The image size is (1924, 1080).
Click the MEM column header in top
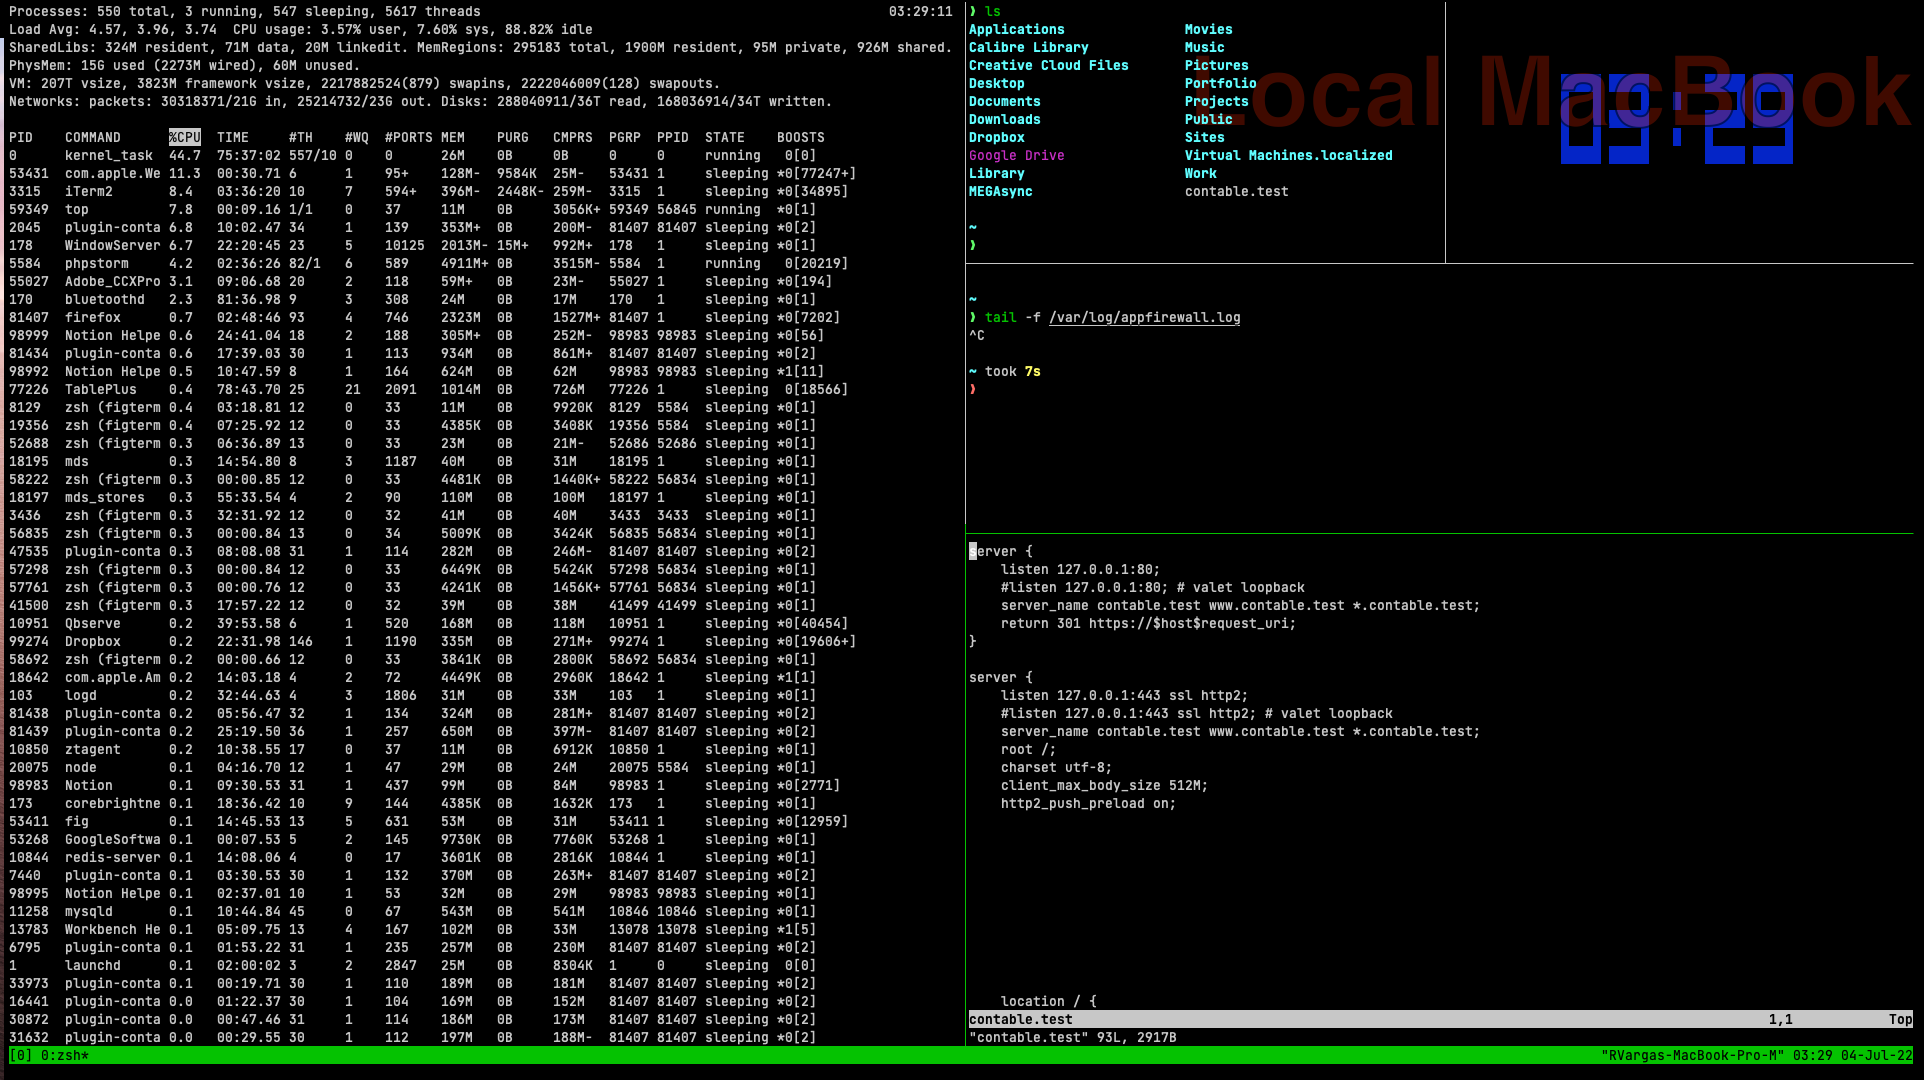tap(453, 137)
